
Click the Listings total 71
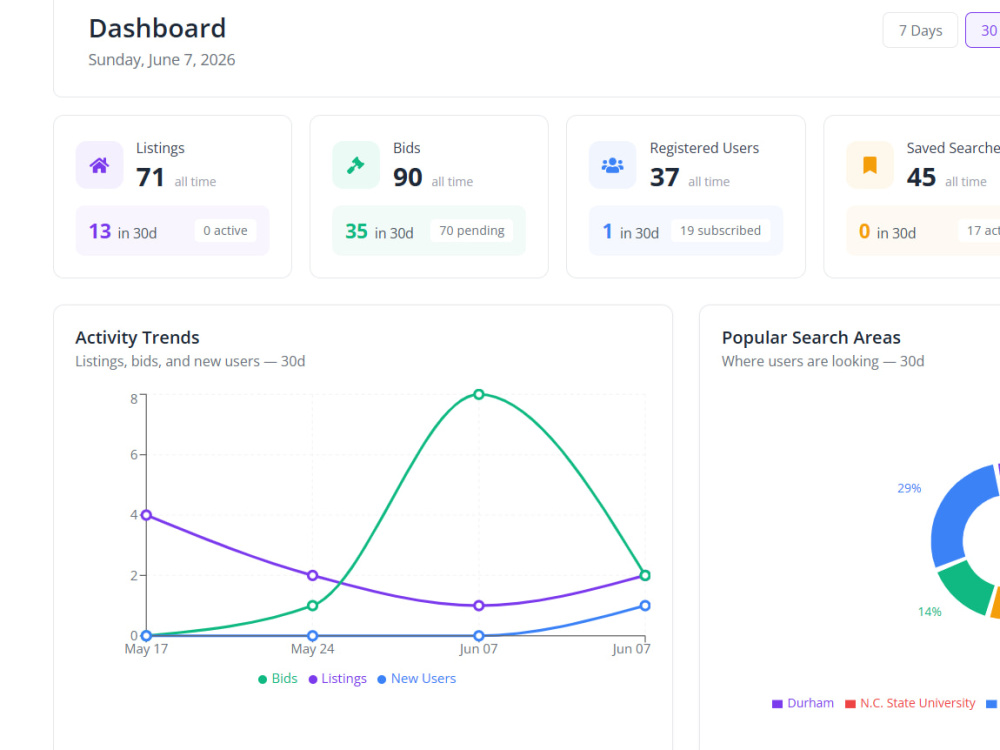[x=150, y=177]
